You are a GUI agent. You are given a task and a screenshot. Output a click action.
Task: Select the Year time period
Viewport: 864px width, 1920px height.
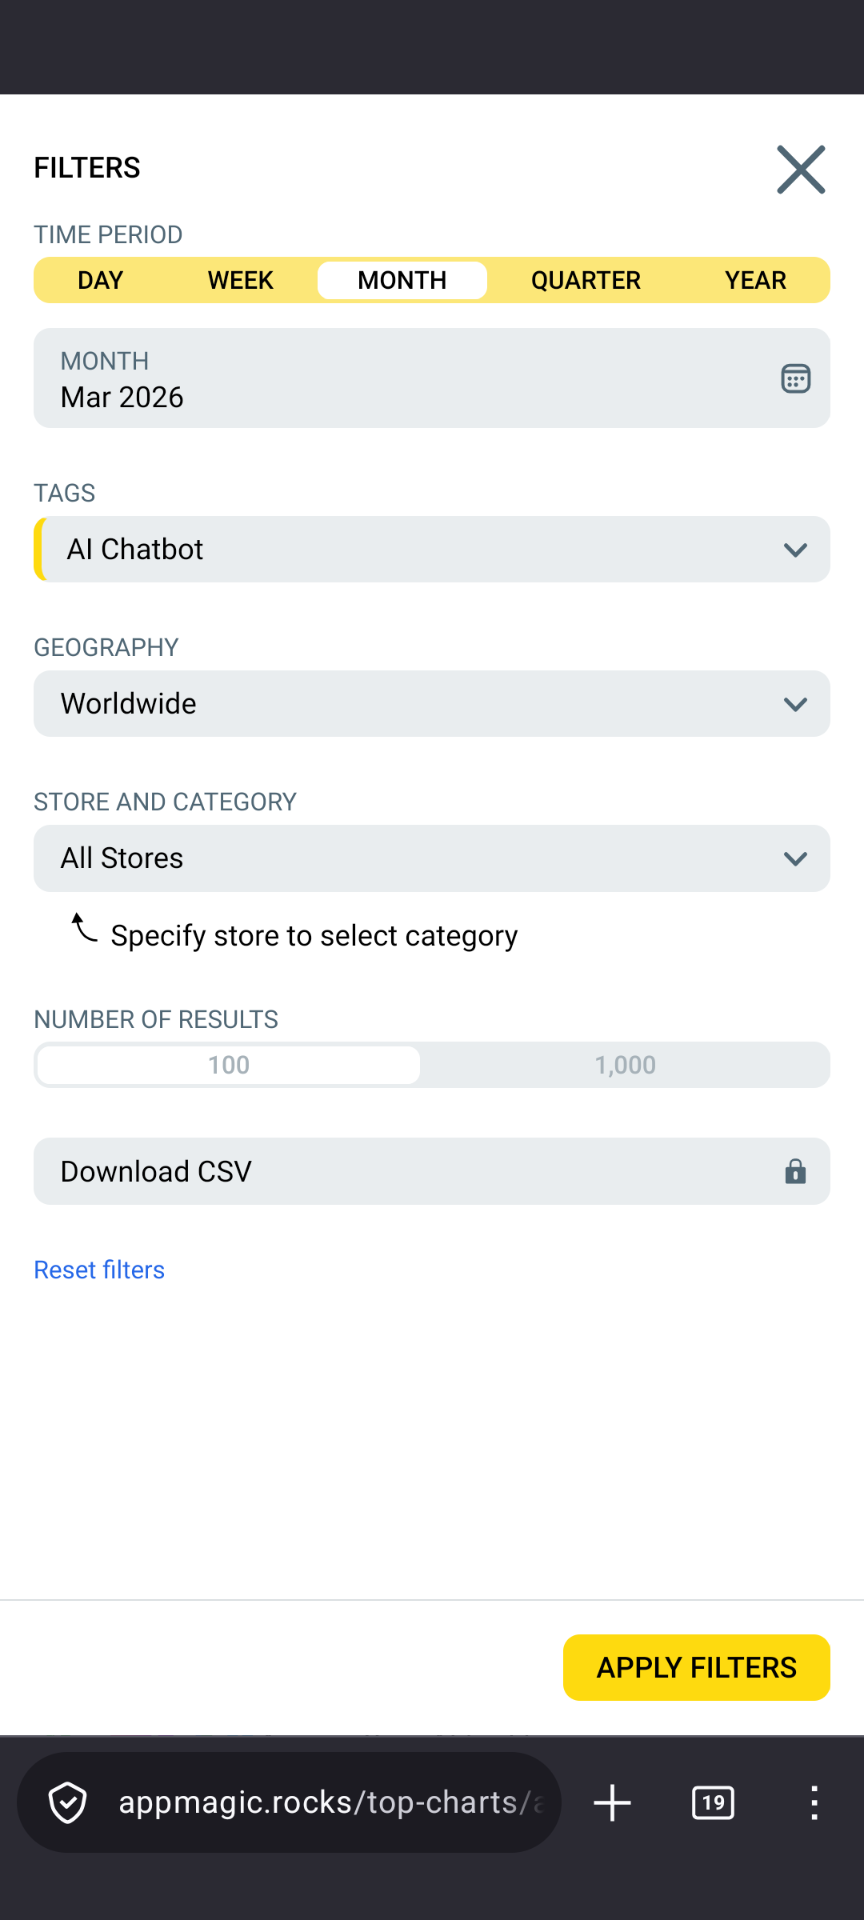(755, 280)
